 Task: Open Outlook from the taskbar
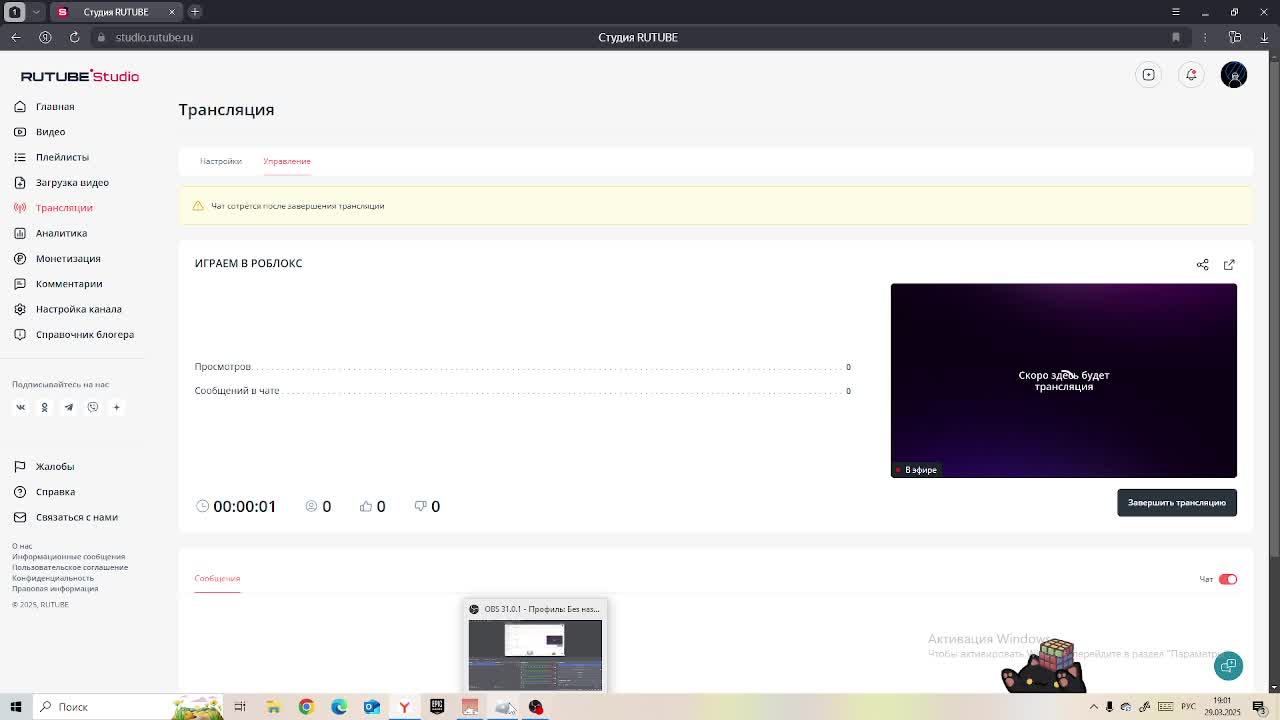pyautogui.click(x=372, y=707)
